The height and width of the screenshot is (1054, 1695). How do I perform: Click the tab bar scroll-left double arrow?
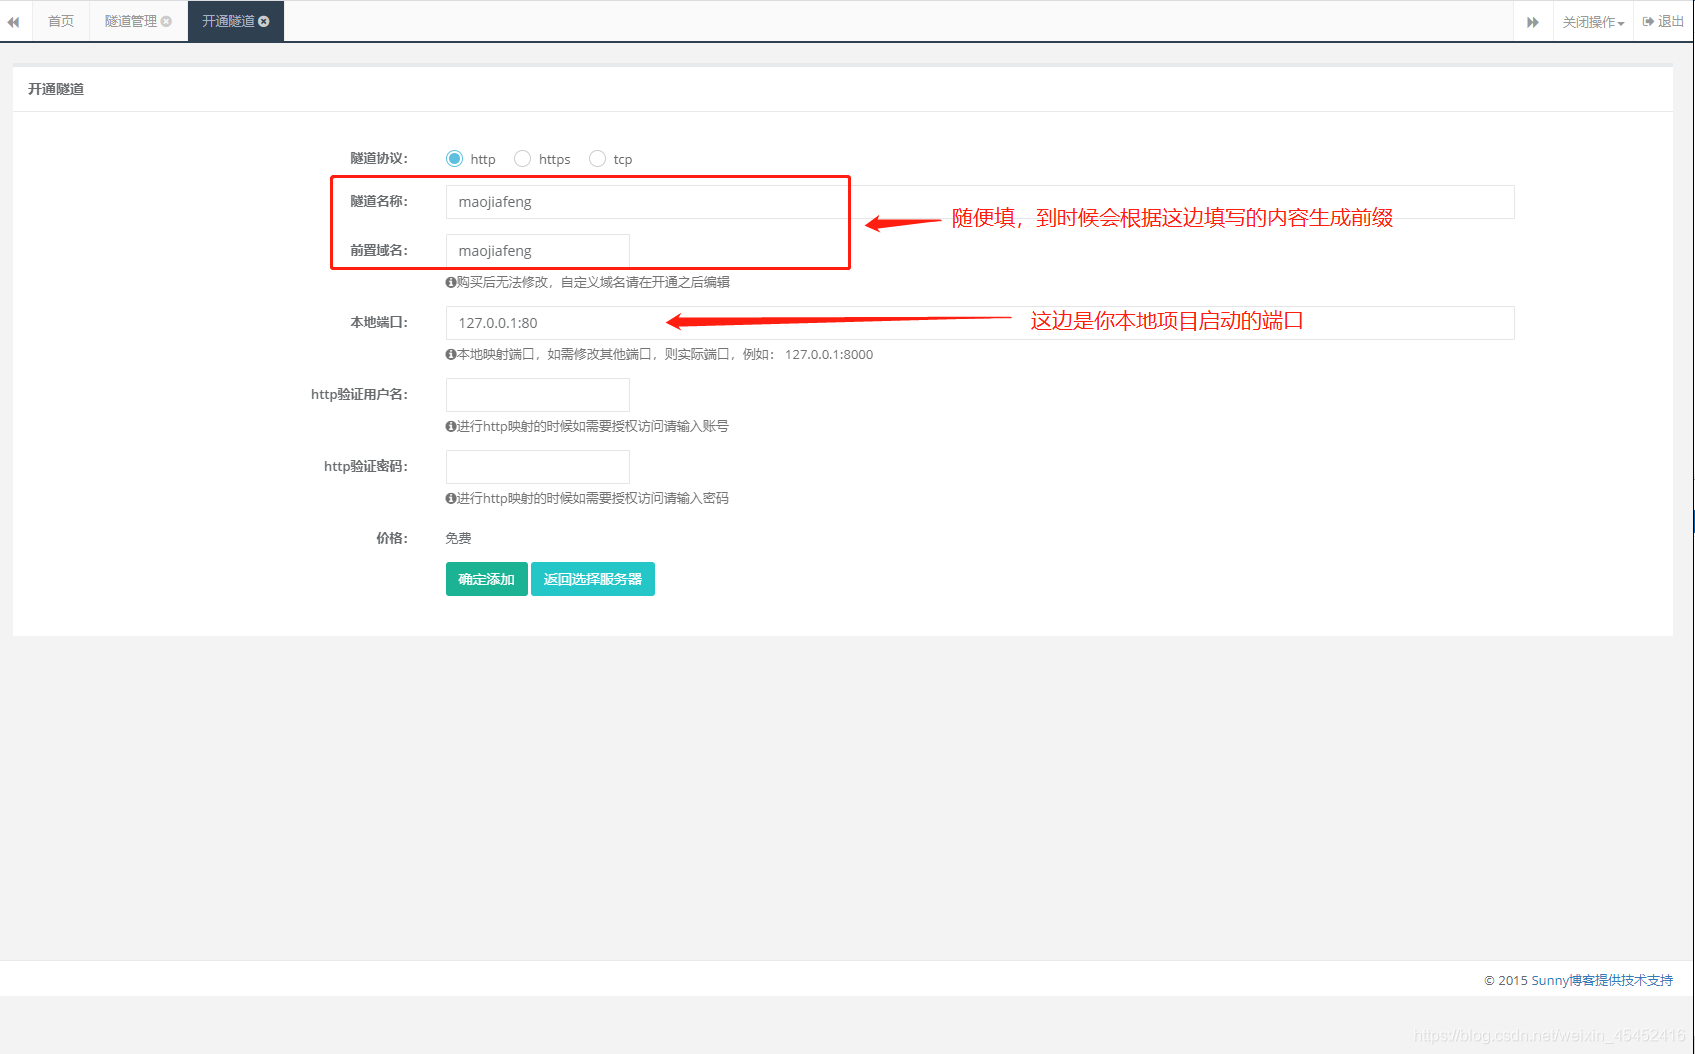click(14, 22)
